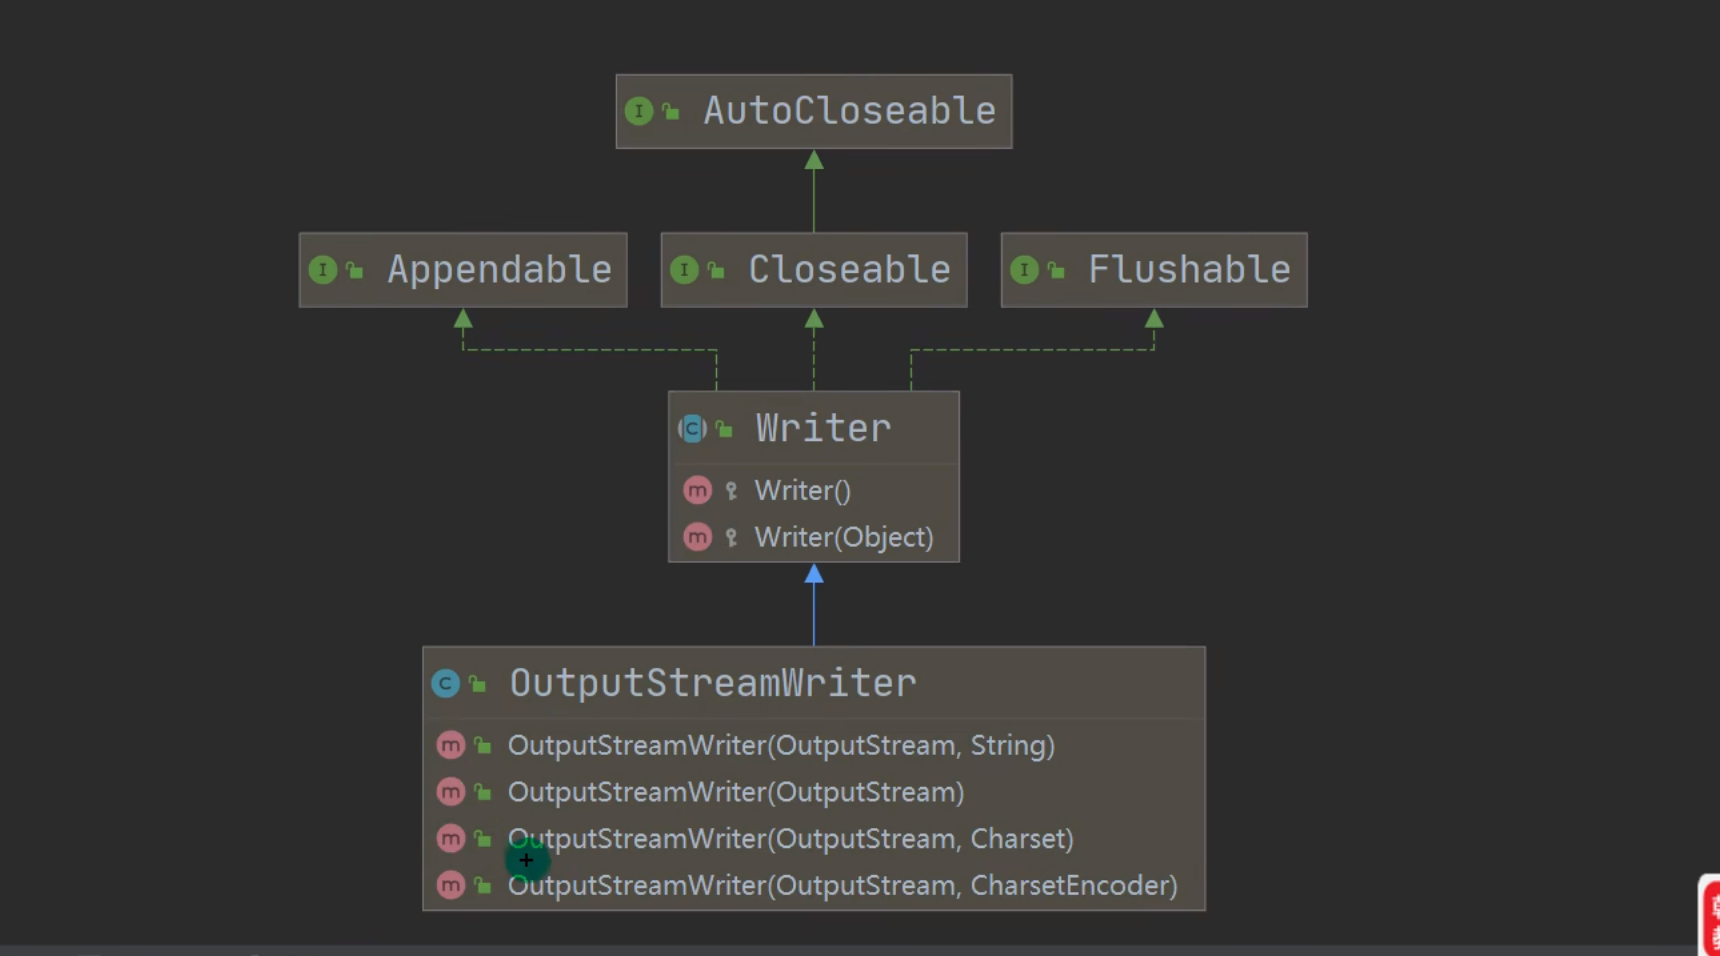Click the visibility lock icon beside Flushable
This screenshot has height=956, width=1720.
[x=1056, y=270]
